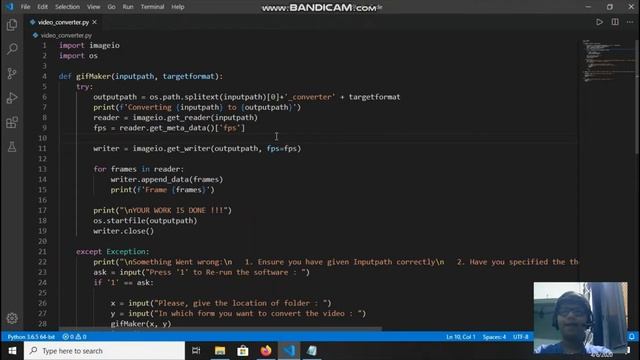The image size is (640, 360).
Task: Click line number 21 in the gutter
Action: coord(42,251)
